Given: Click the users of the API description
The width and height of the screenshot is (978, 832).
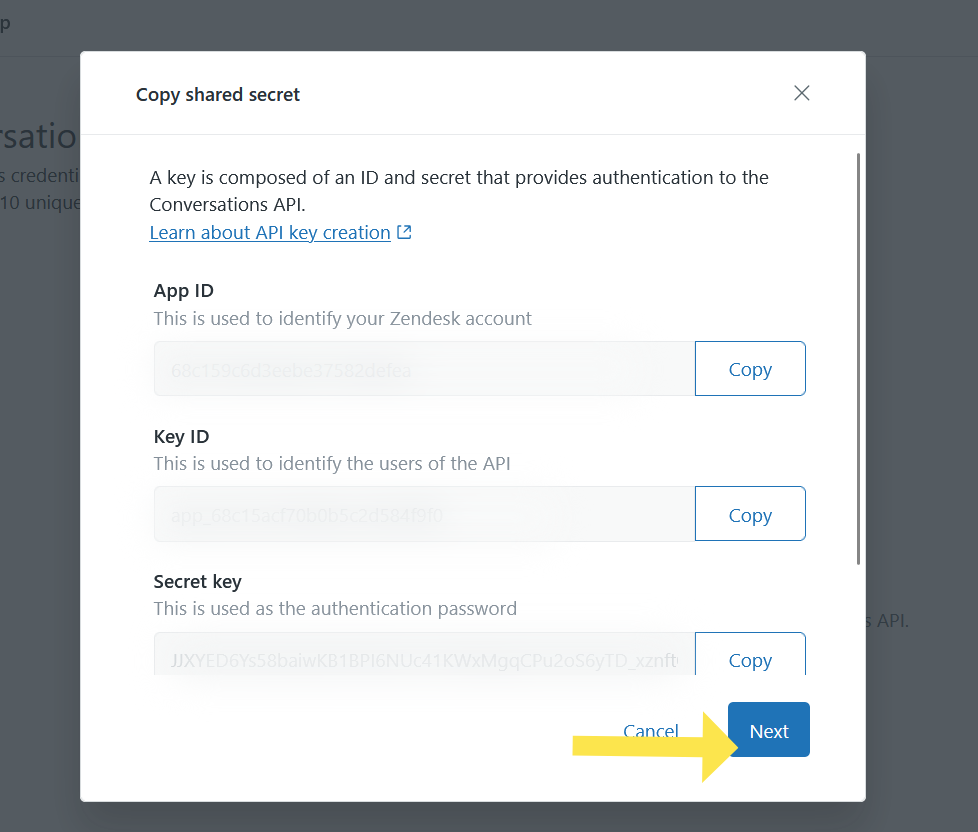Looking at the screenshot, I should pyautogui.click(x=332, y=464).
